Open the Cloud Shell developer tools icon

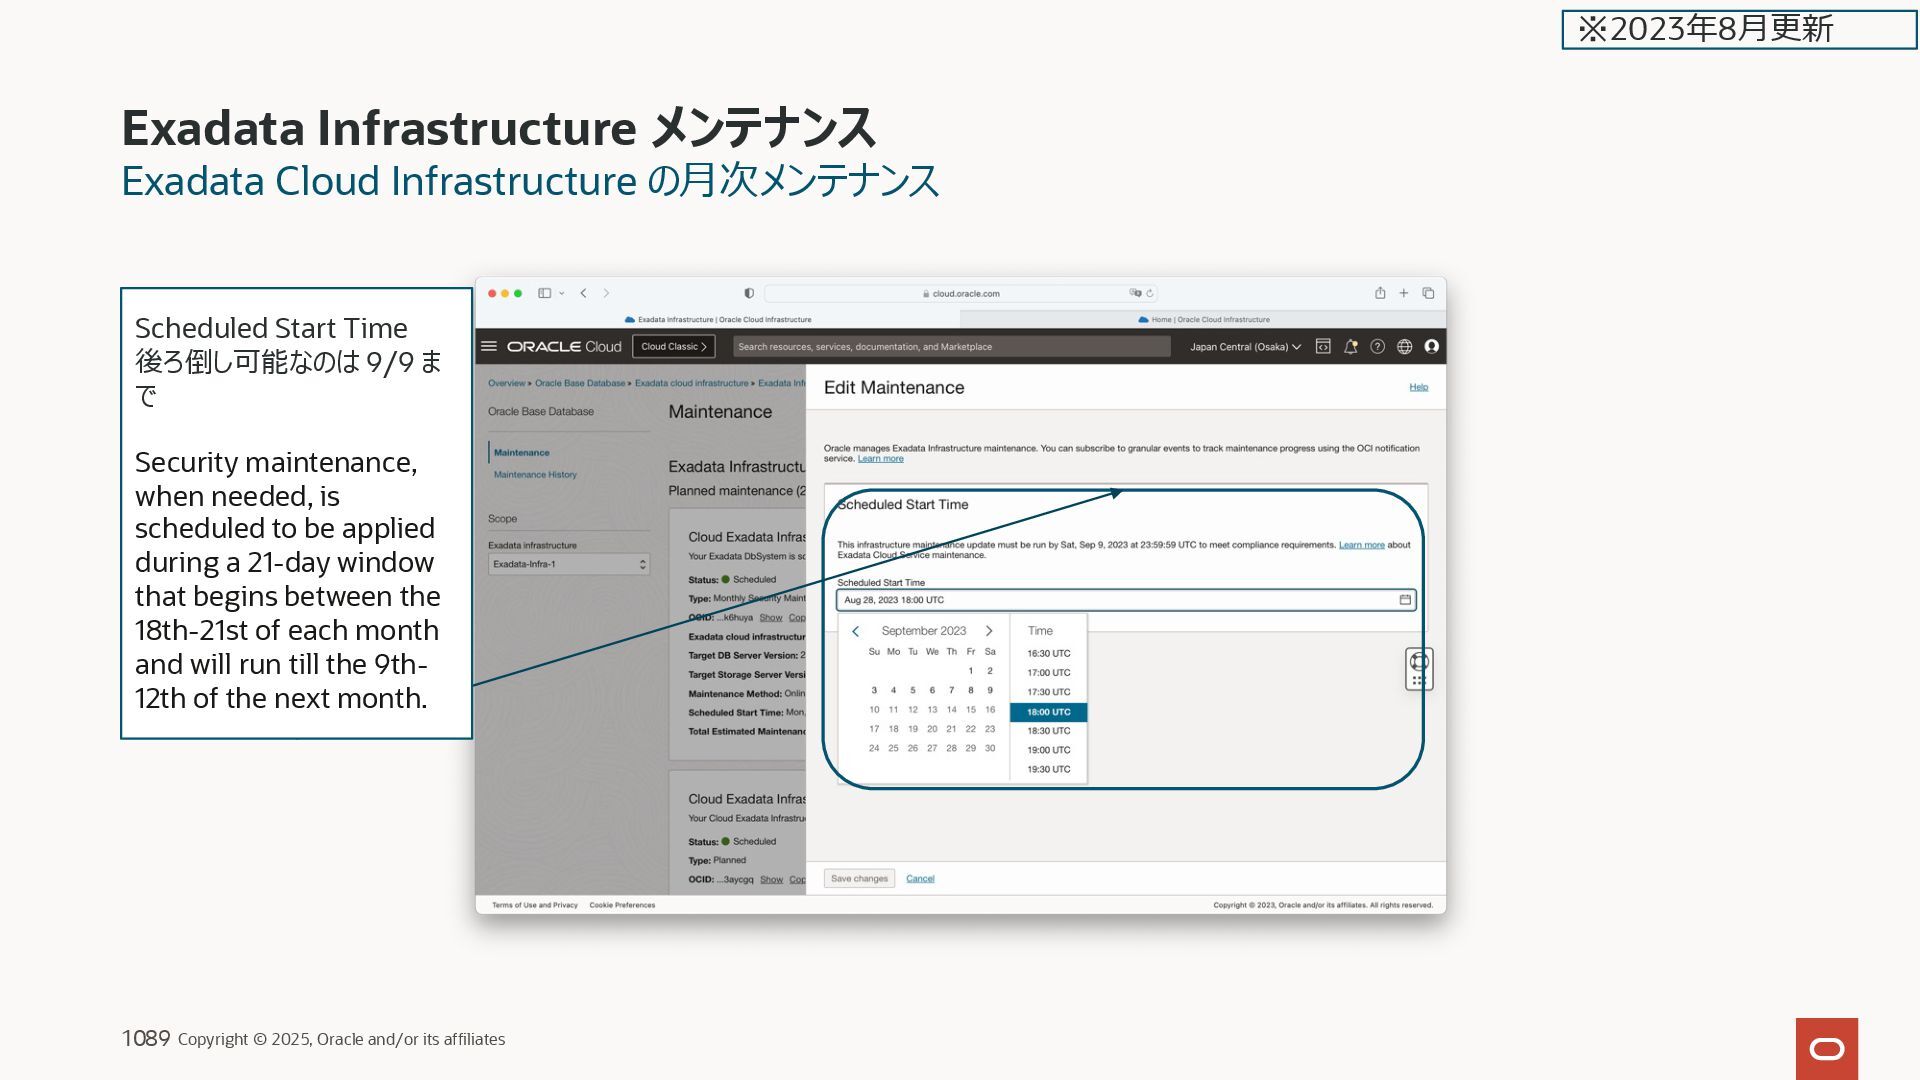[1323, 347]
